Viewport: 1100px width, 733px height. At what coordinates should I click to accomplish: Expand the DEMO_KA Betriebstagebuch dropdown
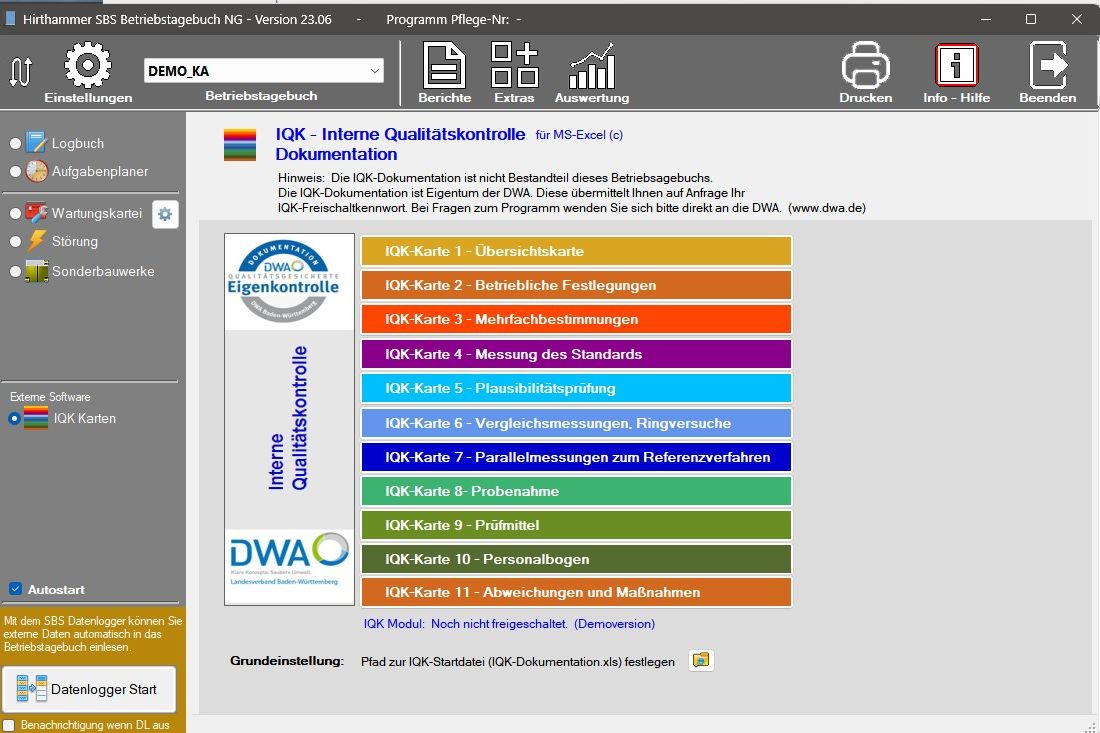tap(374, 71)
